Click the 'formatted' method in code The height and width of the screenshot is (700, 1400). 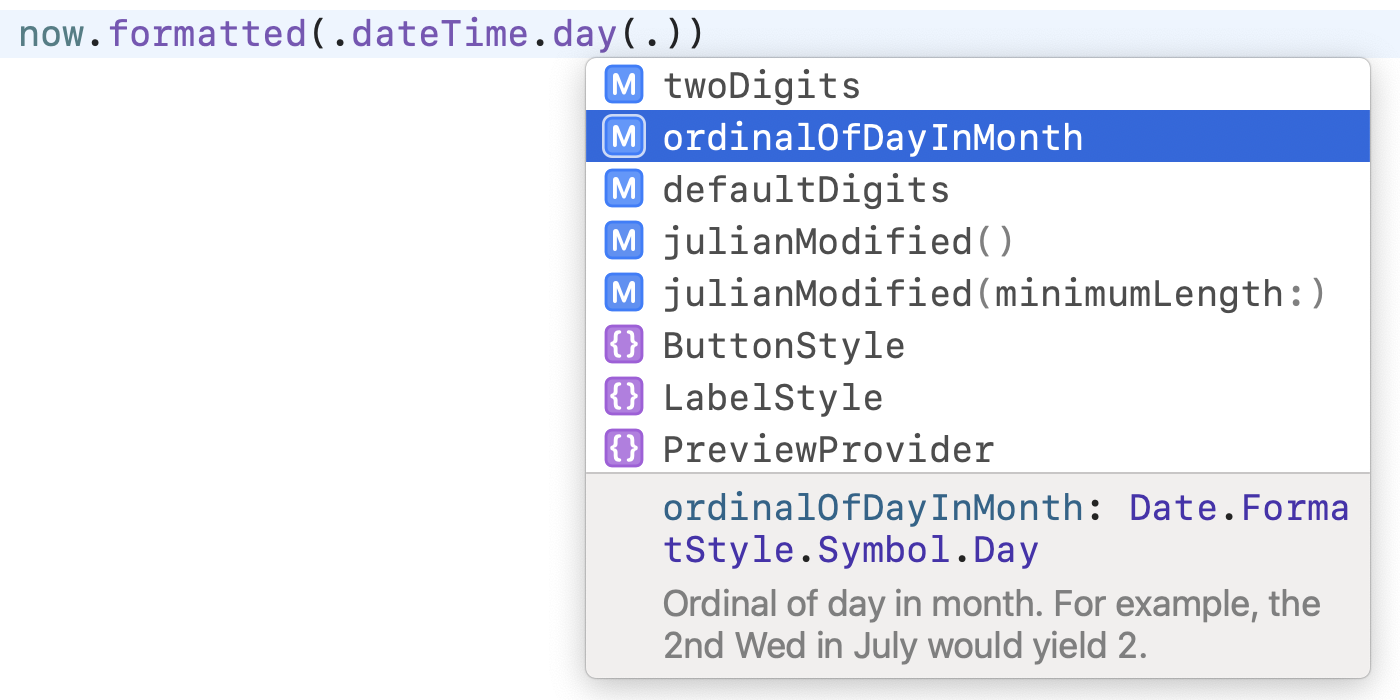coord(207,34)
